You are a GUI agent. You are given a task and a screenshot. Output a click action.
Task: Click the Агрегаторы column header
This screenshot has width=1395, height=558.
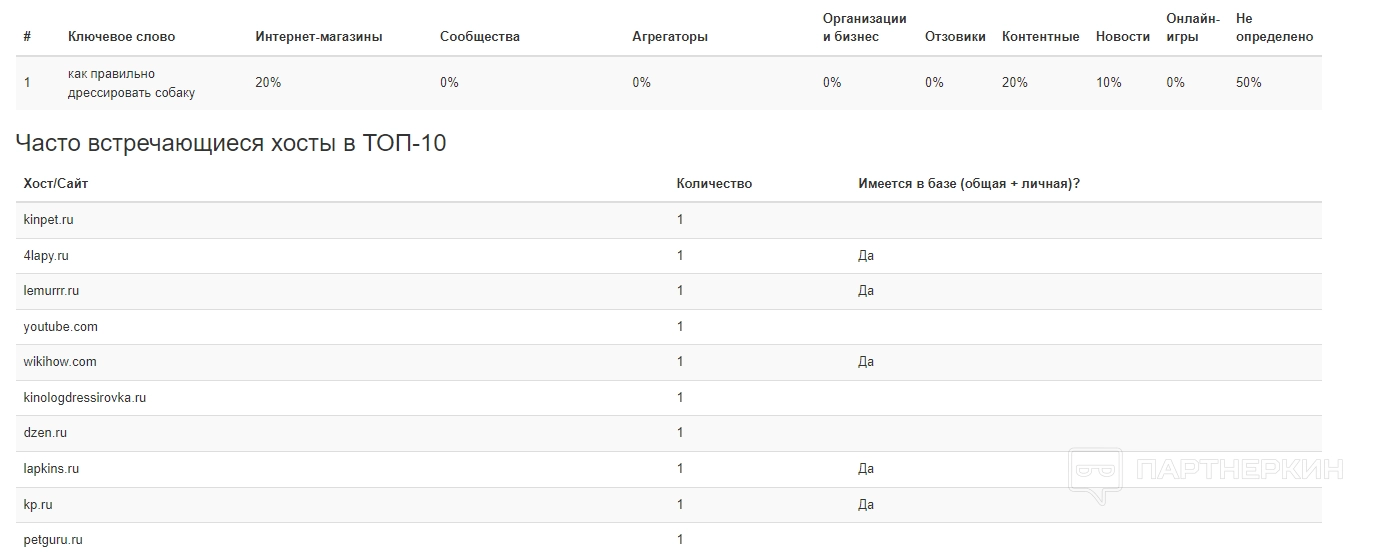(670, 37)
